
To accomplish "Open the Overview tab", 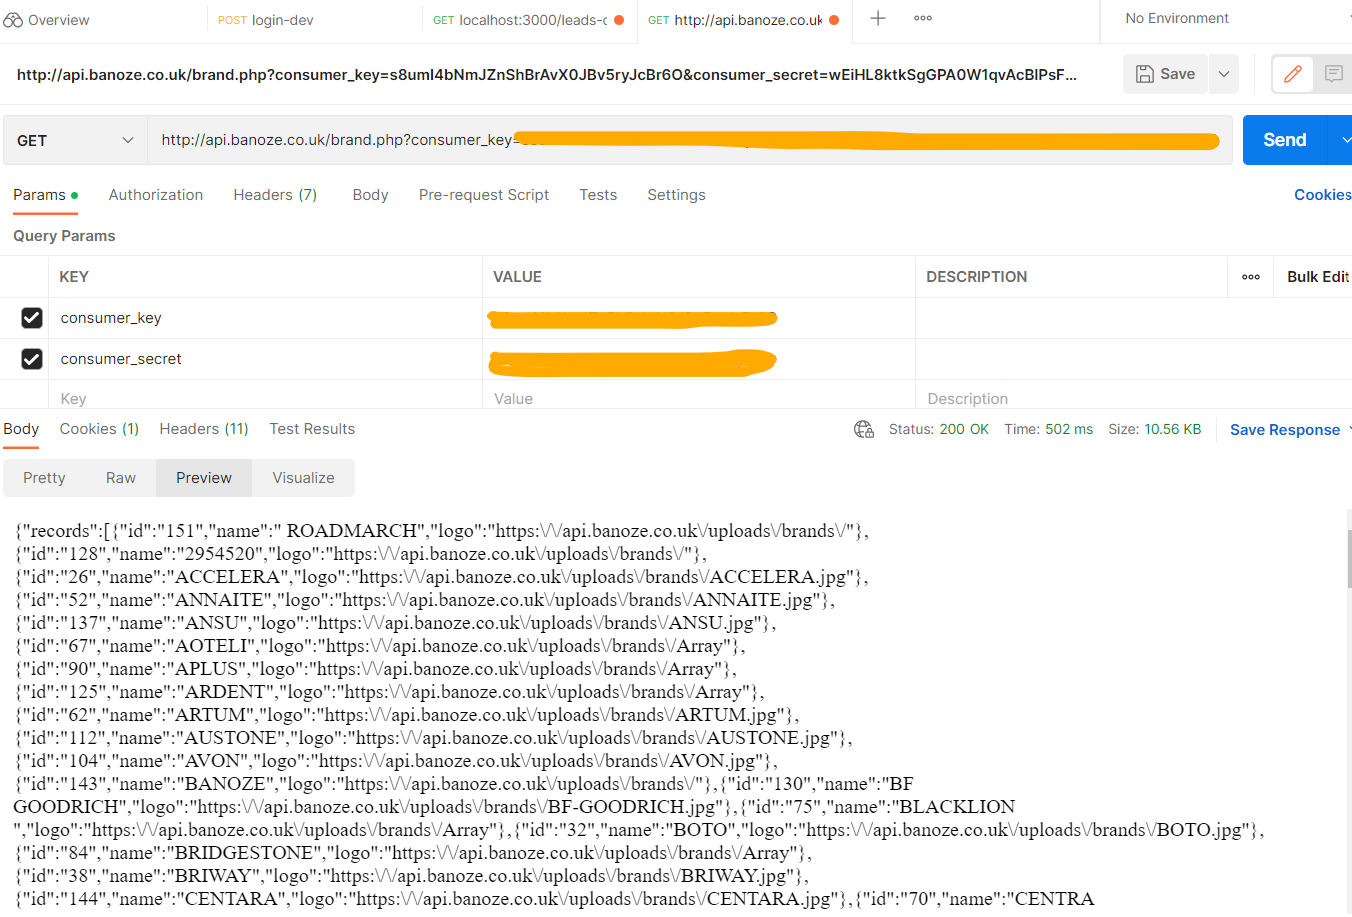I will point(47,20).
